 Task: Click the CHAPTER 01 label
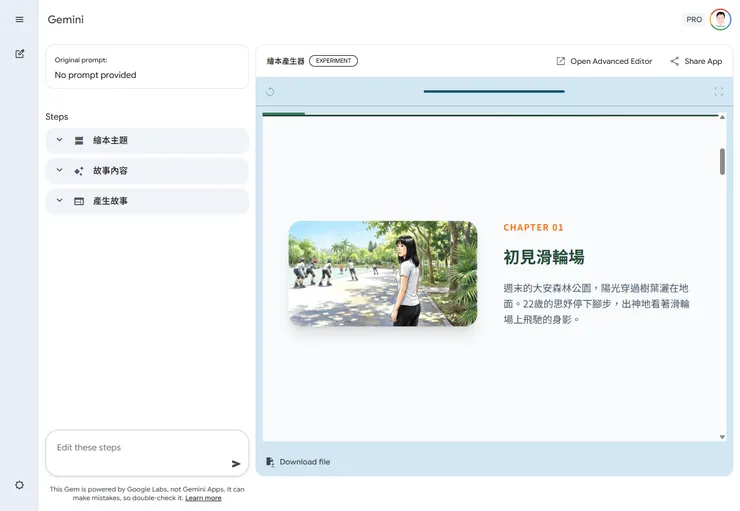(533, 227)
